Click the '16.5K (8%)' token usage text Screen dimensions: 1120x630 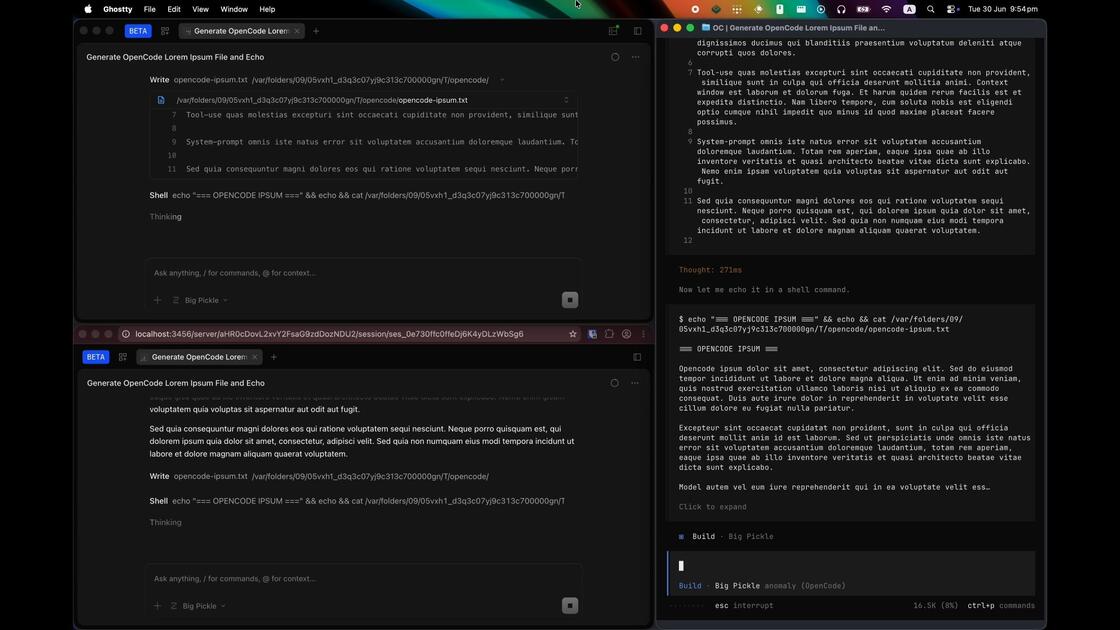click(935, 605)
